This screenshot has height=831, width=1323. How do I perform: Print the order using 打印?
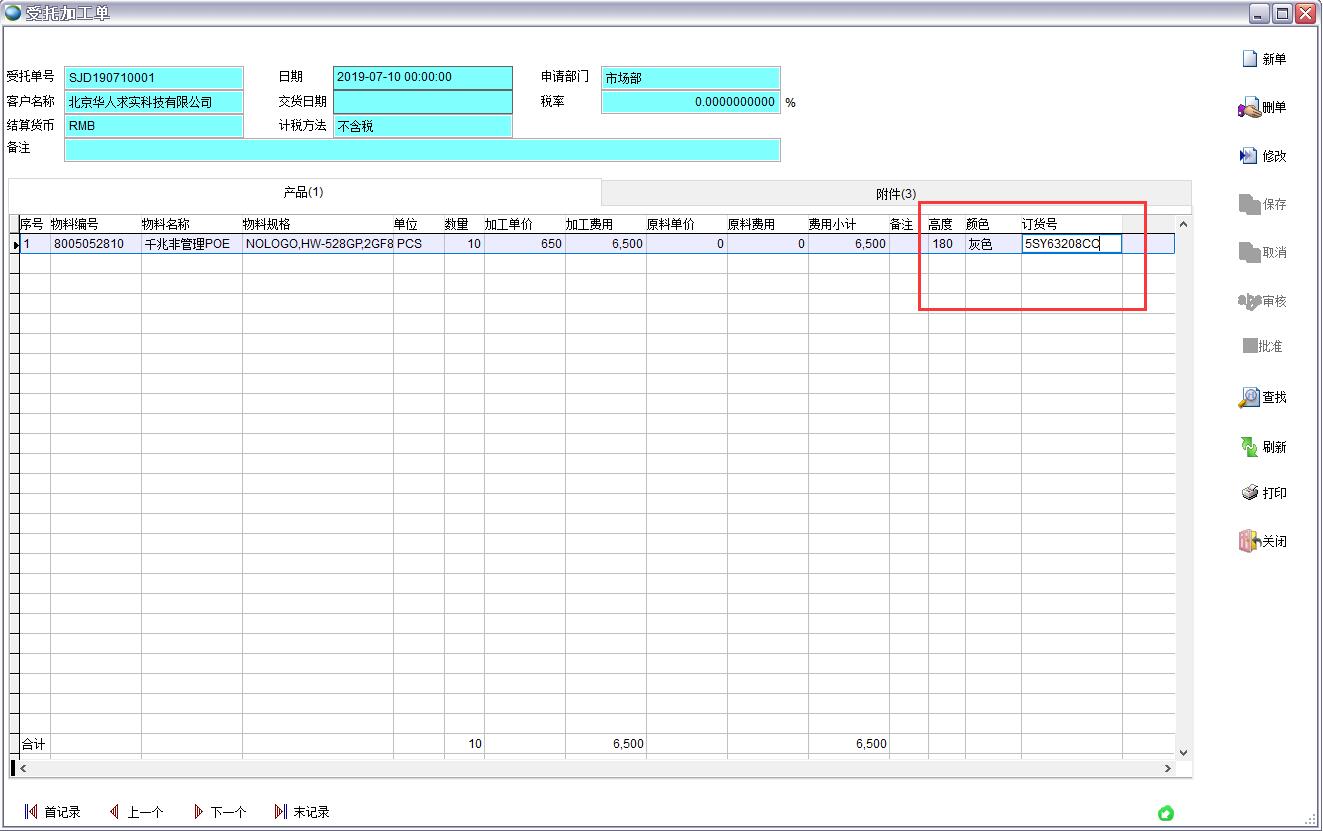1249,493
